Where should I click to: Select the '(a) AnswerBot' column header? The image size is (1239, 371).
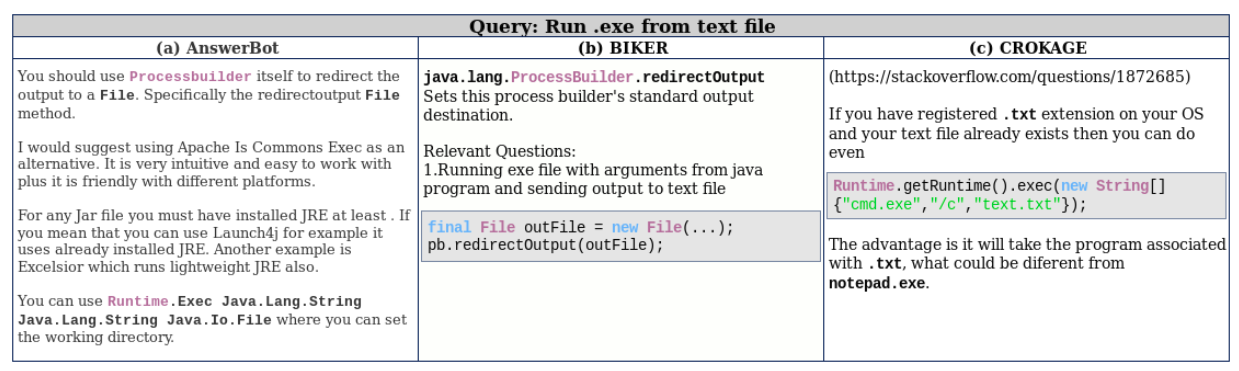217,47
